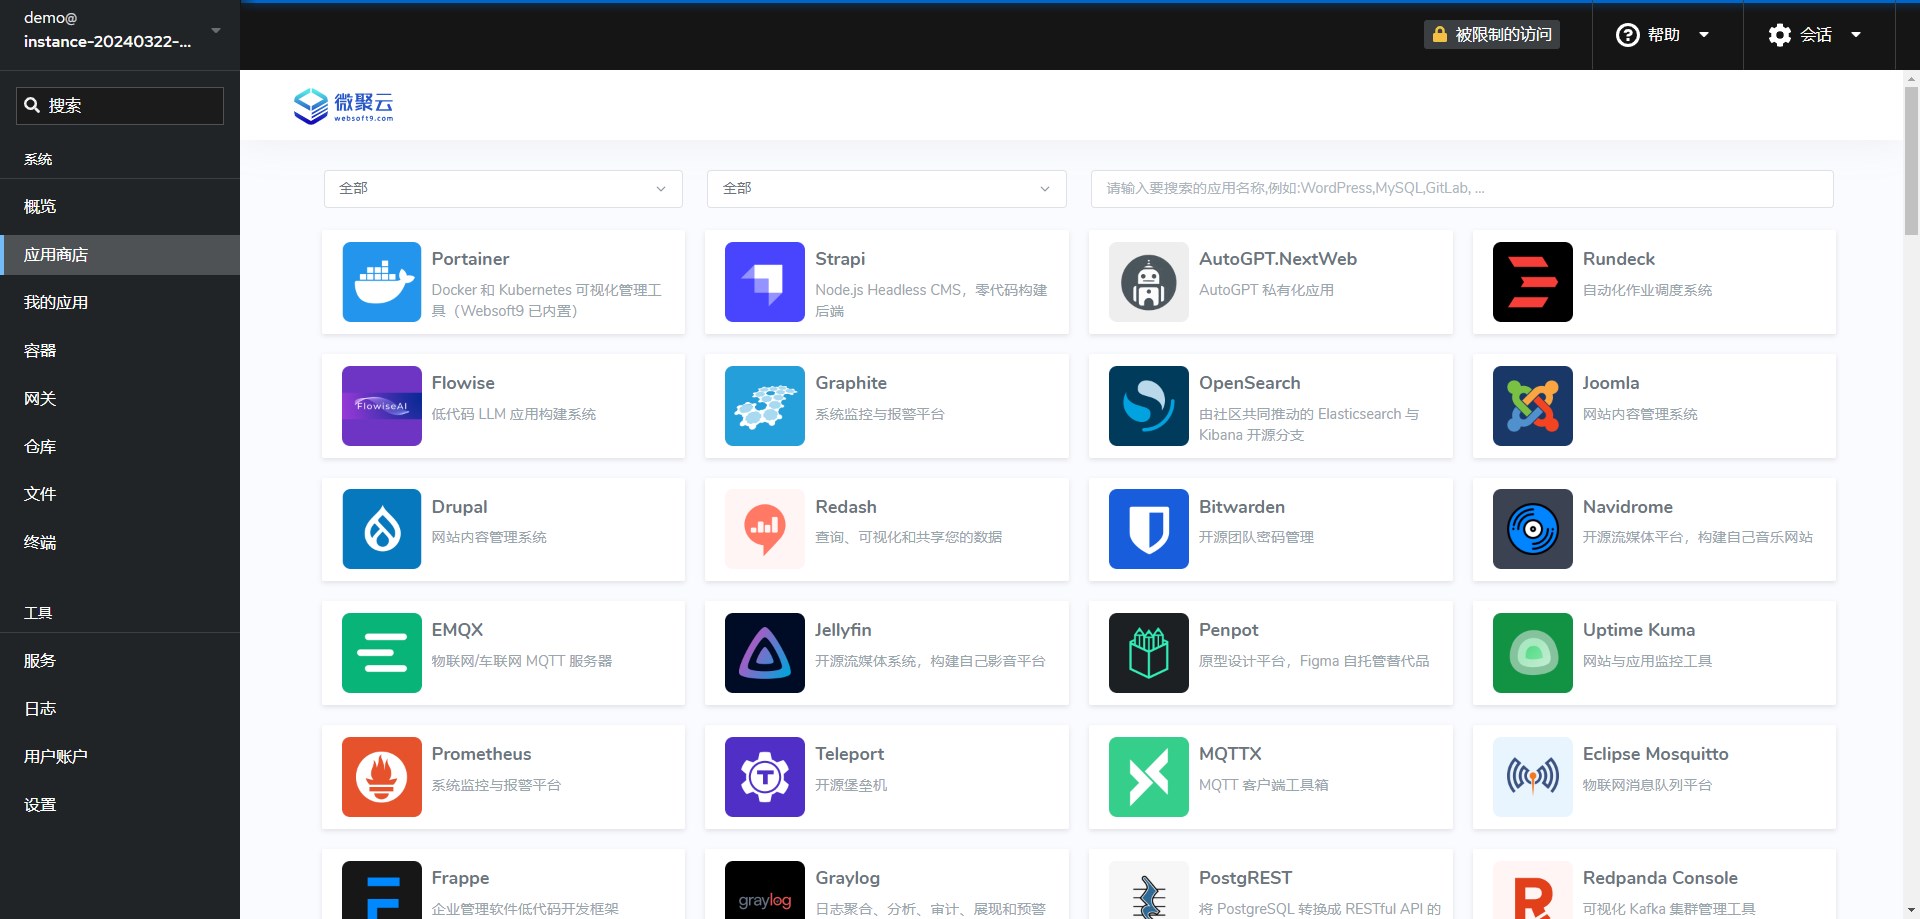Click the Teleport description 开源堡垒机

coord(851,785)
